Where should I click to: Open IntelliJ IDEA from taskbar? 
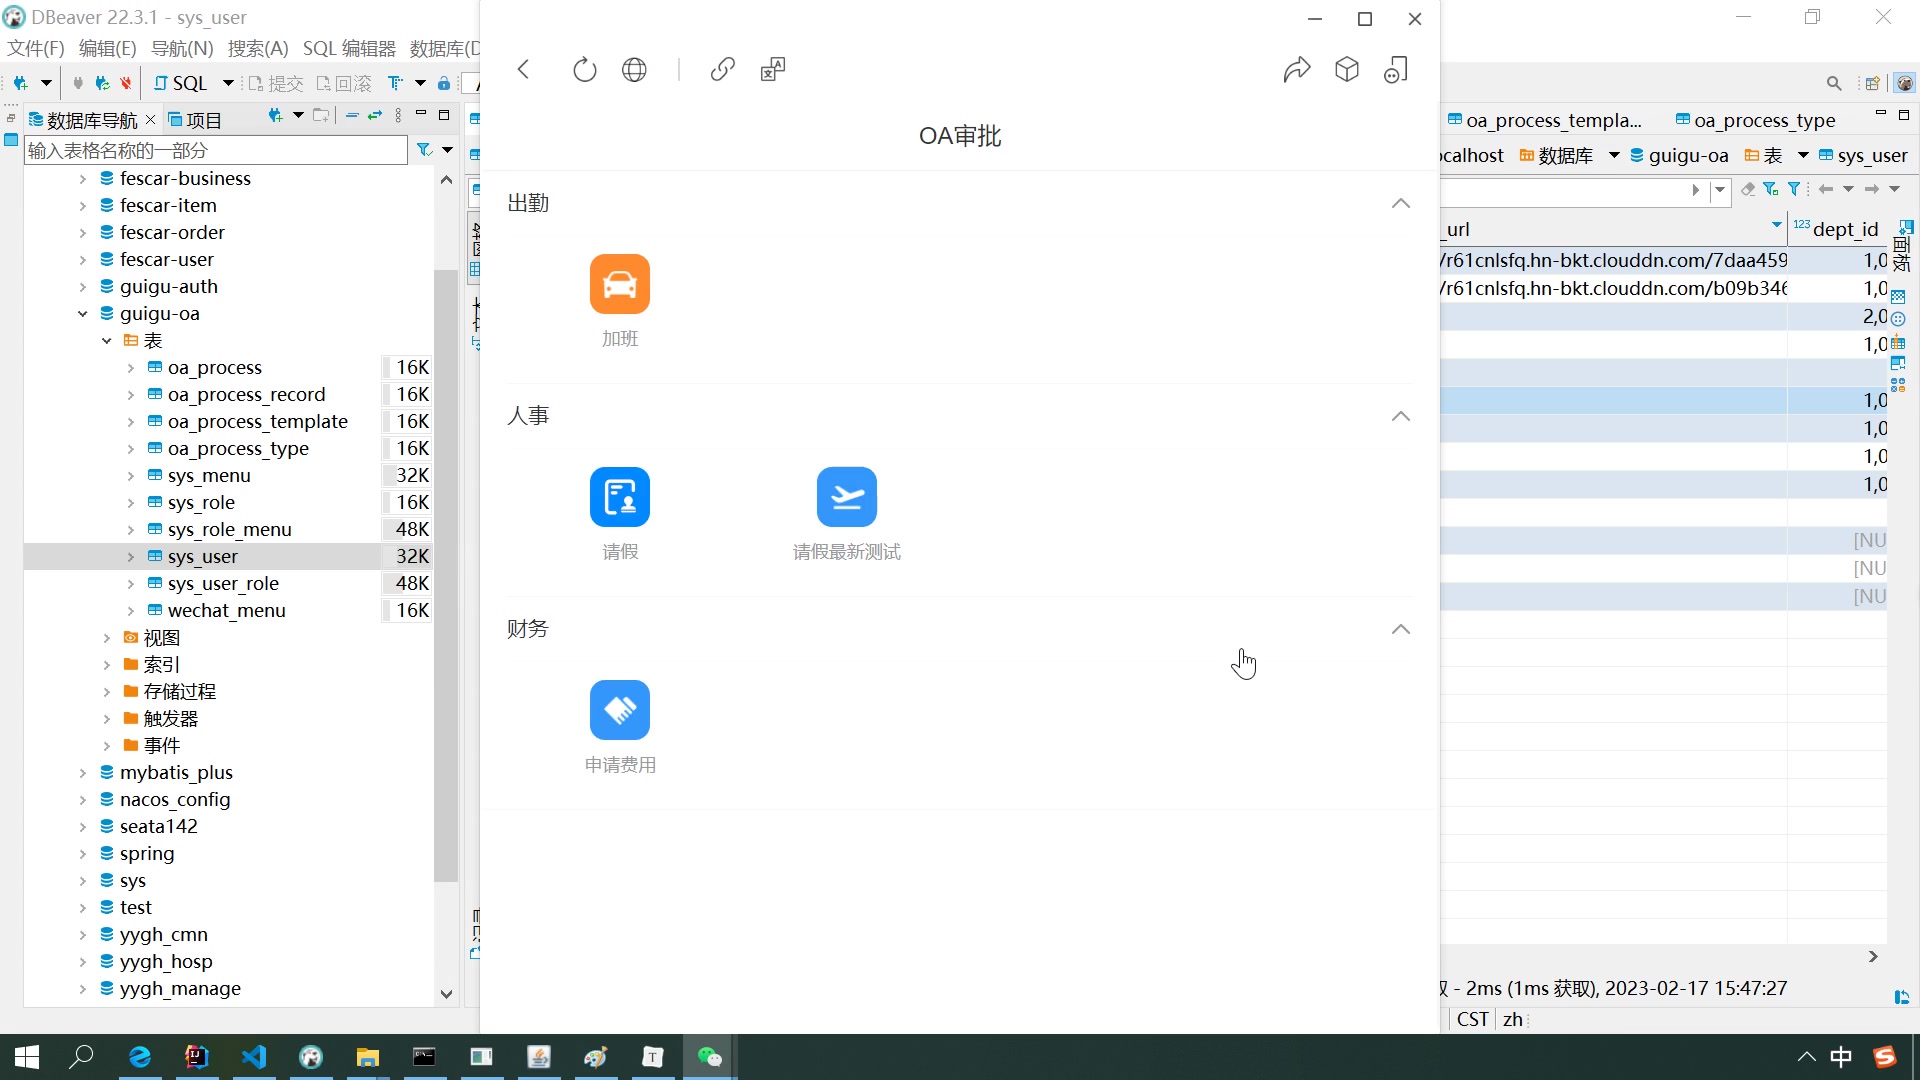tap(197, 1057)
